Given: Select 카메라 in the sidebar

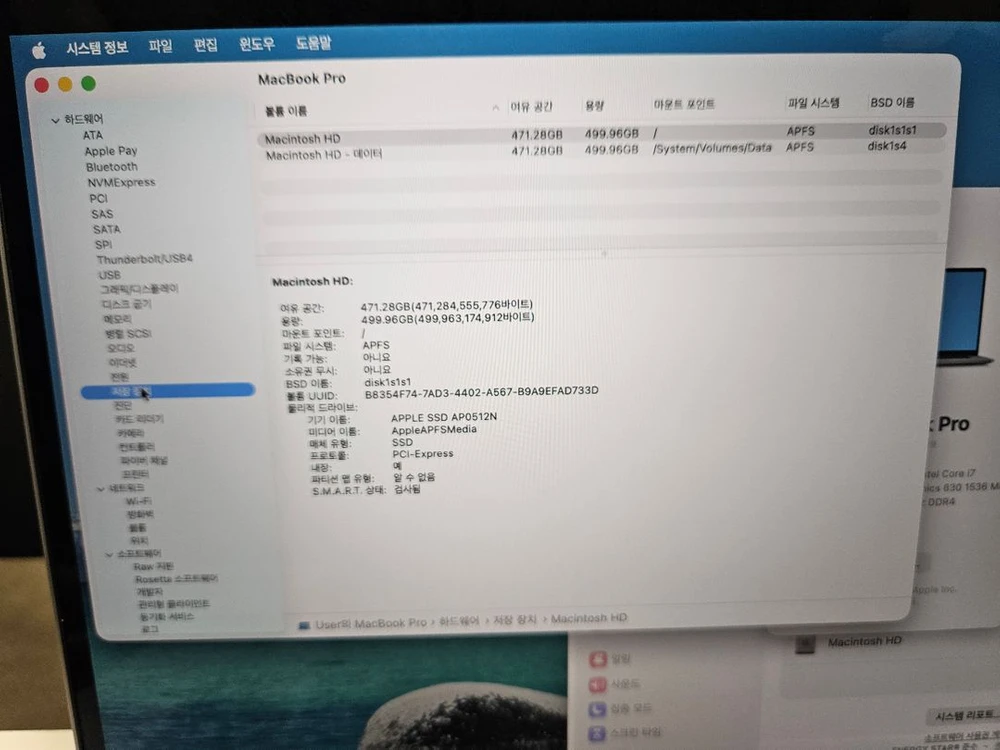Looking at the screenshot, I should pyautogui.click(x=131, y=434).
